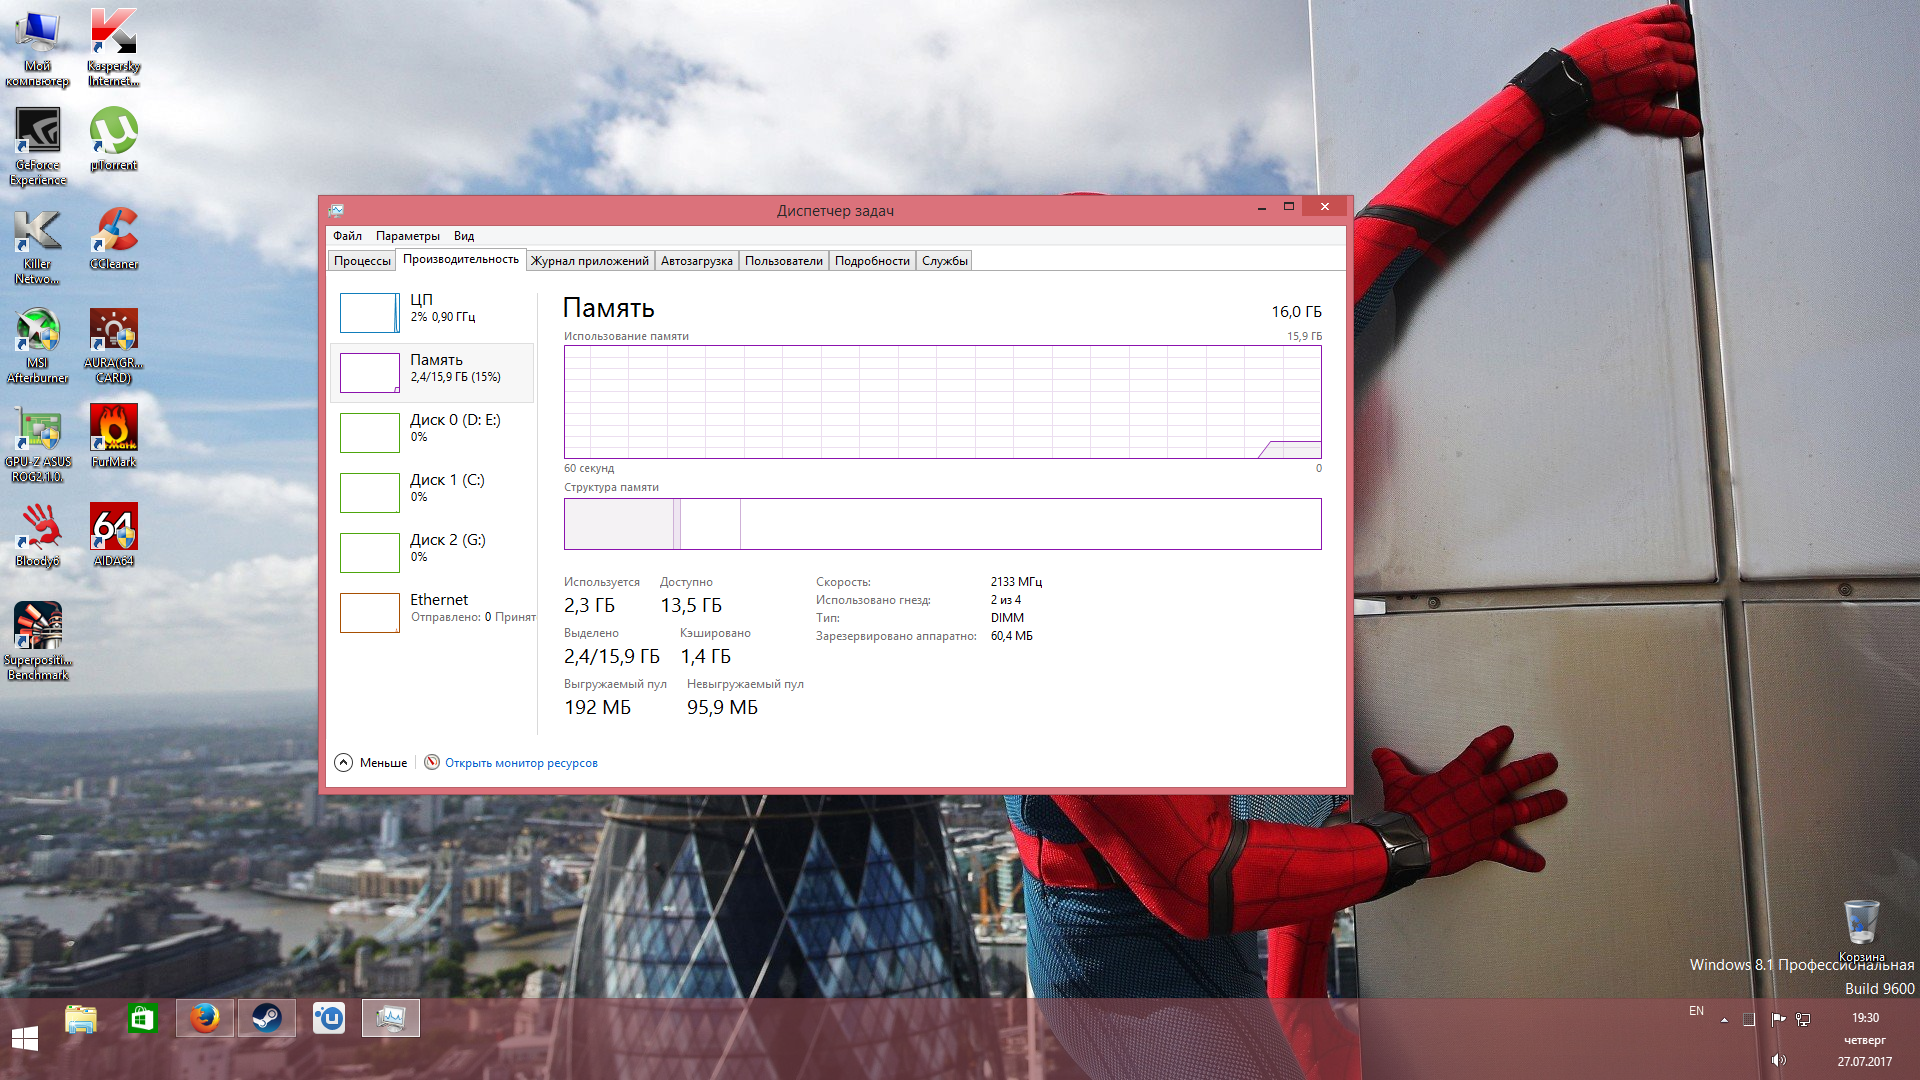Click the touch keyboard tray icon

(1749, 1020)
